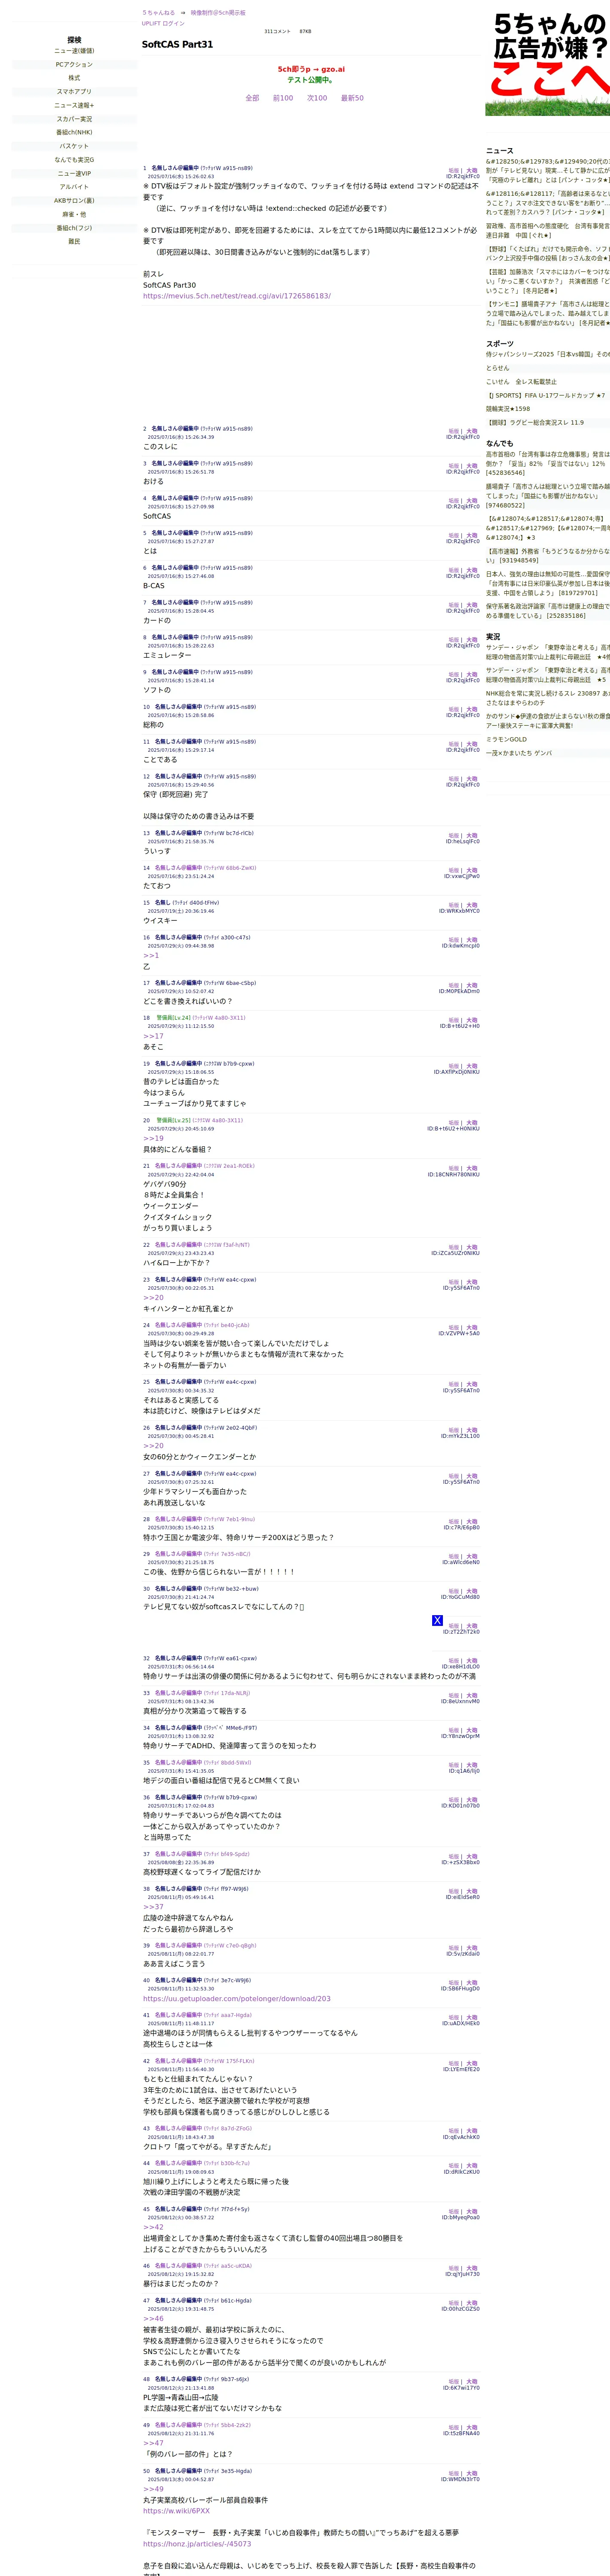The image size is (610, 2576).
Task: Follow the >>19 anchor in post 20
Action: tap(153, 1138)
